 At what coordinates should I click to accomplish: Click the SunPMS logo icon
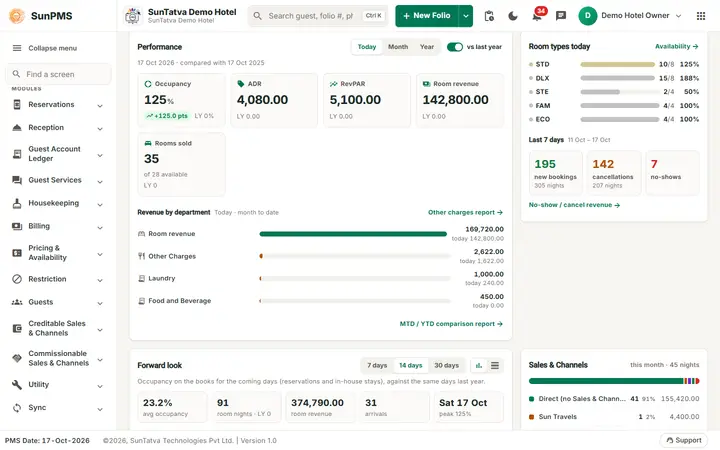pos(17,16)
